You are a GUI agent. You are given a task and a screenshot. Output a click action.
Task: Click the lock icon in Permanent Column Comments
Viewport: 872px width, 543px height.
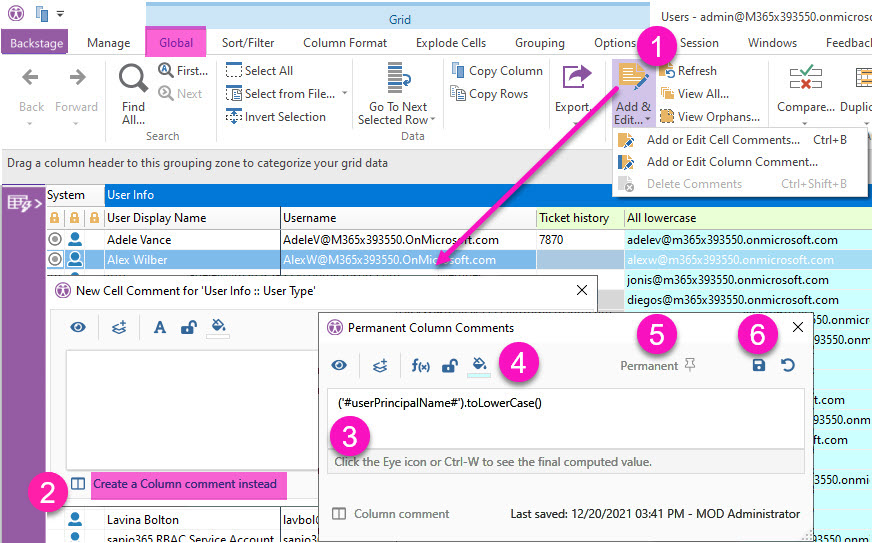450,366
